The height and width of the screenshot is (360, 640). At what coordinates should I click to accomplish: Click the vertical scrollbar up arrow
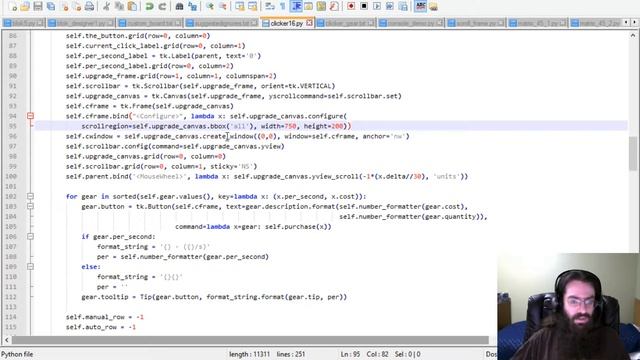click(x=633, y=36)
